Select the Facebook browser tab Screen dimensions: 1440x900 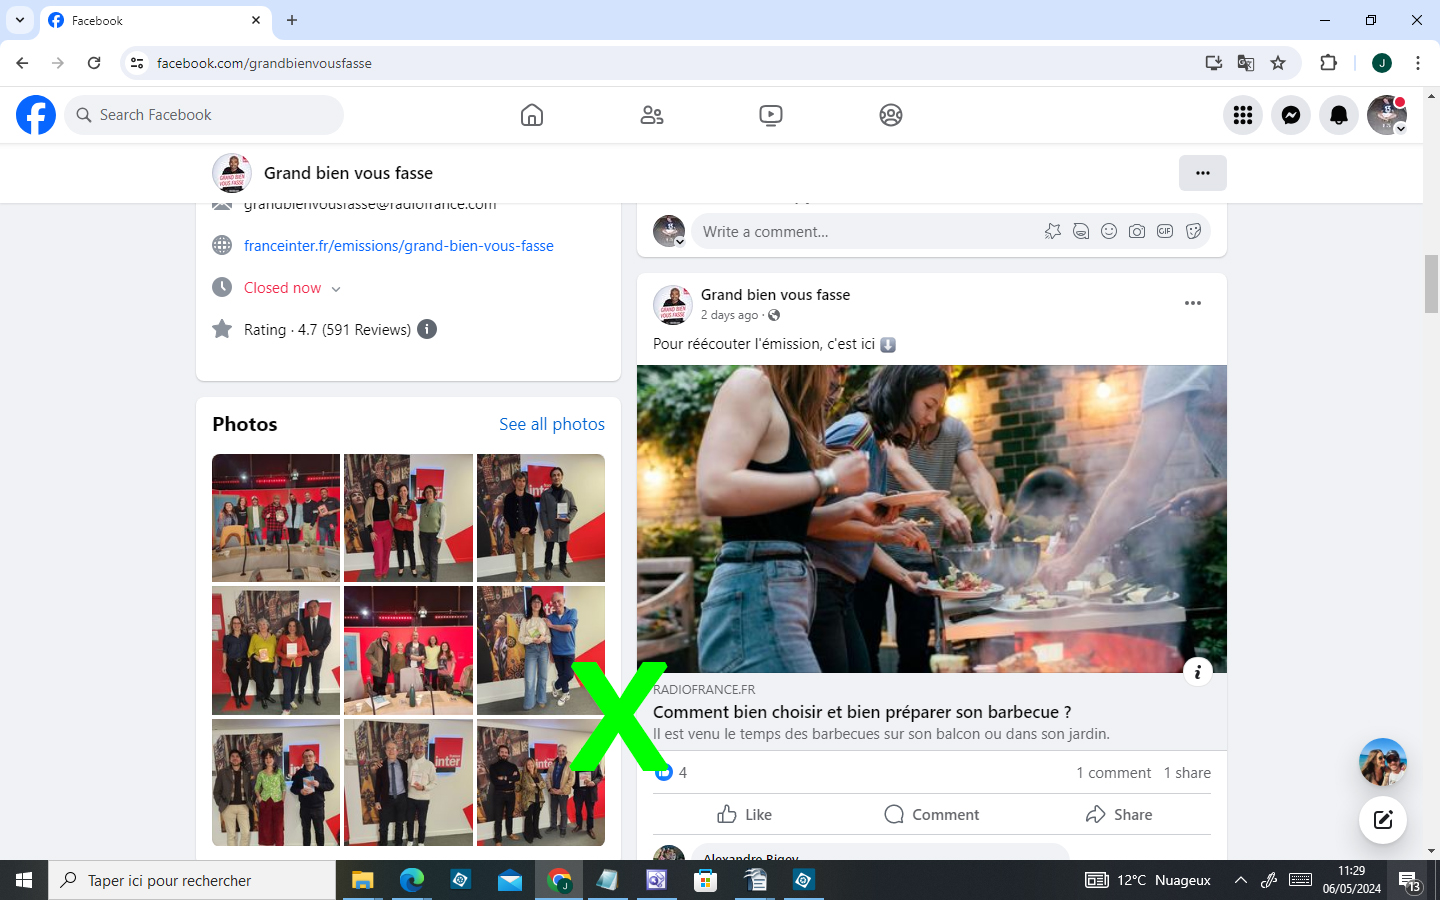point(150,20)
